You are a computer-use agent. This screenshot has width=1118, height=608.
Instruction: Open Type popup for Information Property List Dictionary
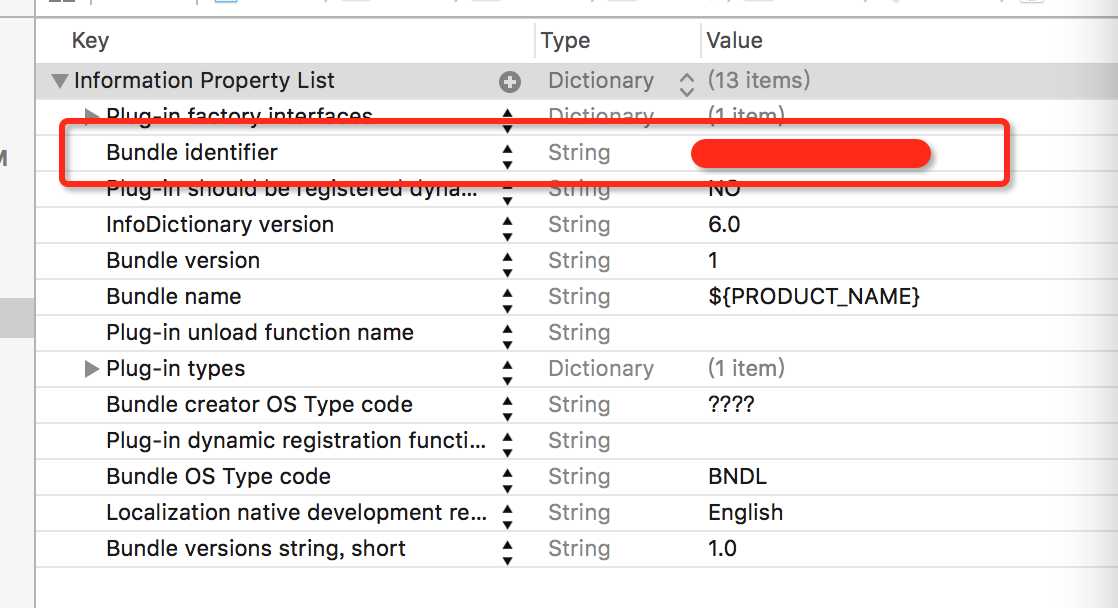(x=686, y=84)
